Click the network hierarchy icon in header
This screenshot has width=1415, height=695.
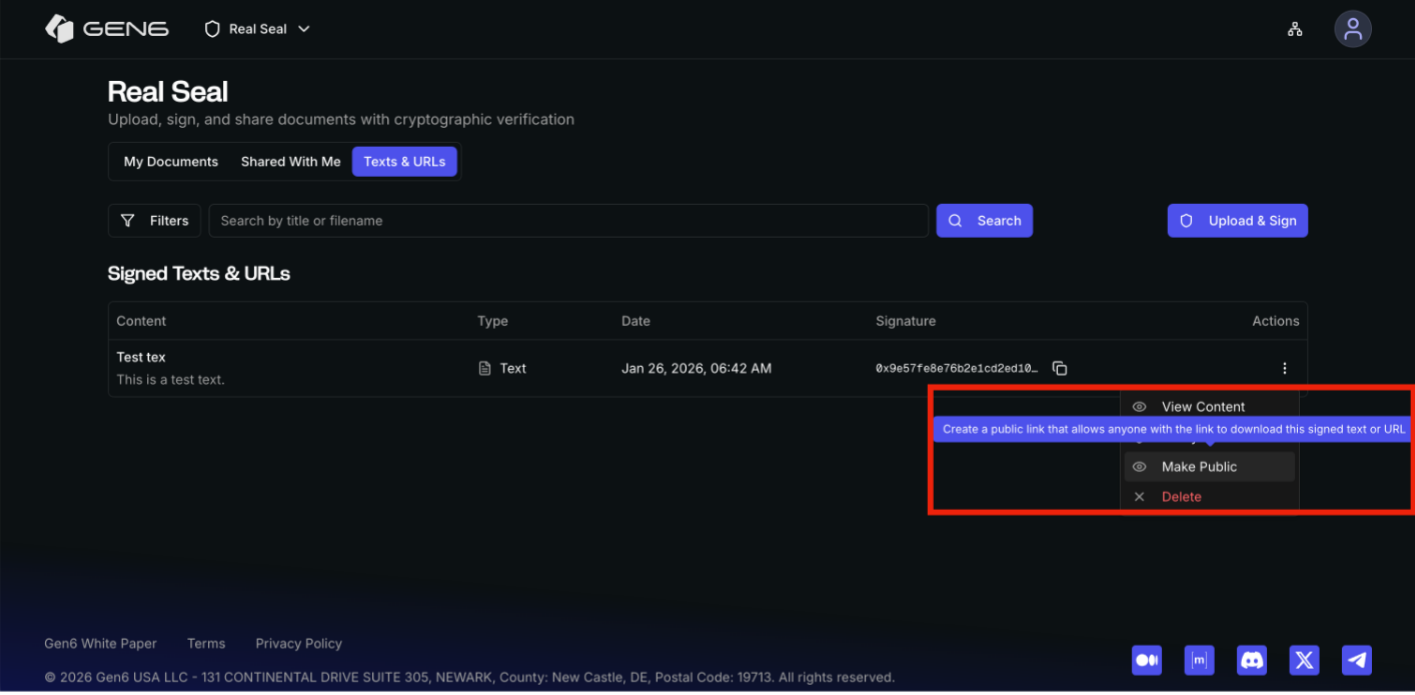[x=1295, y=29]
